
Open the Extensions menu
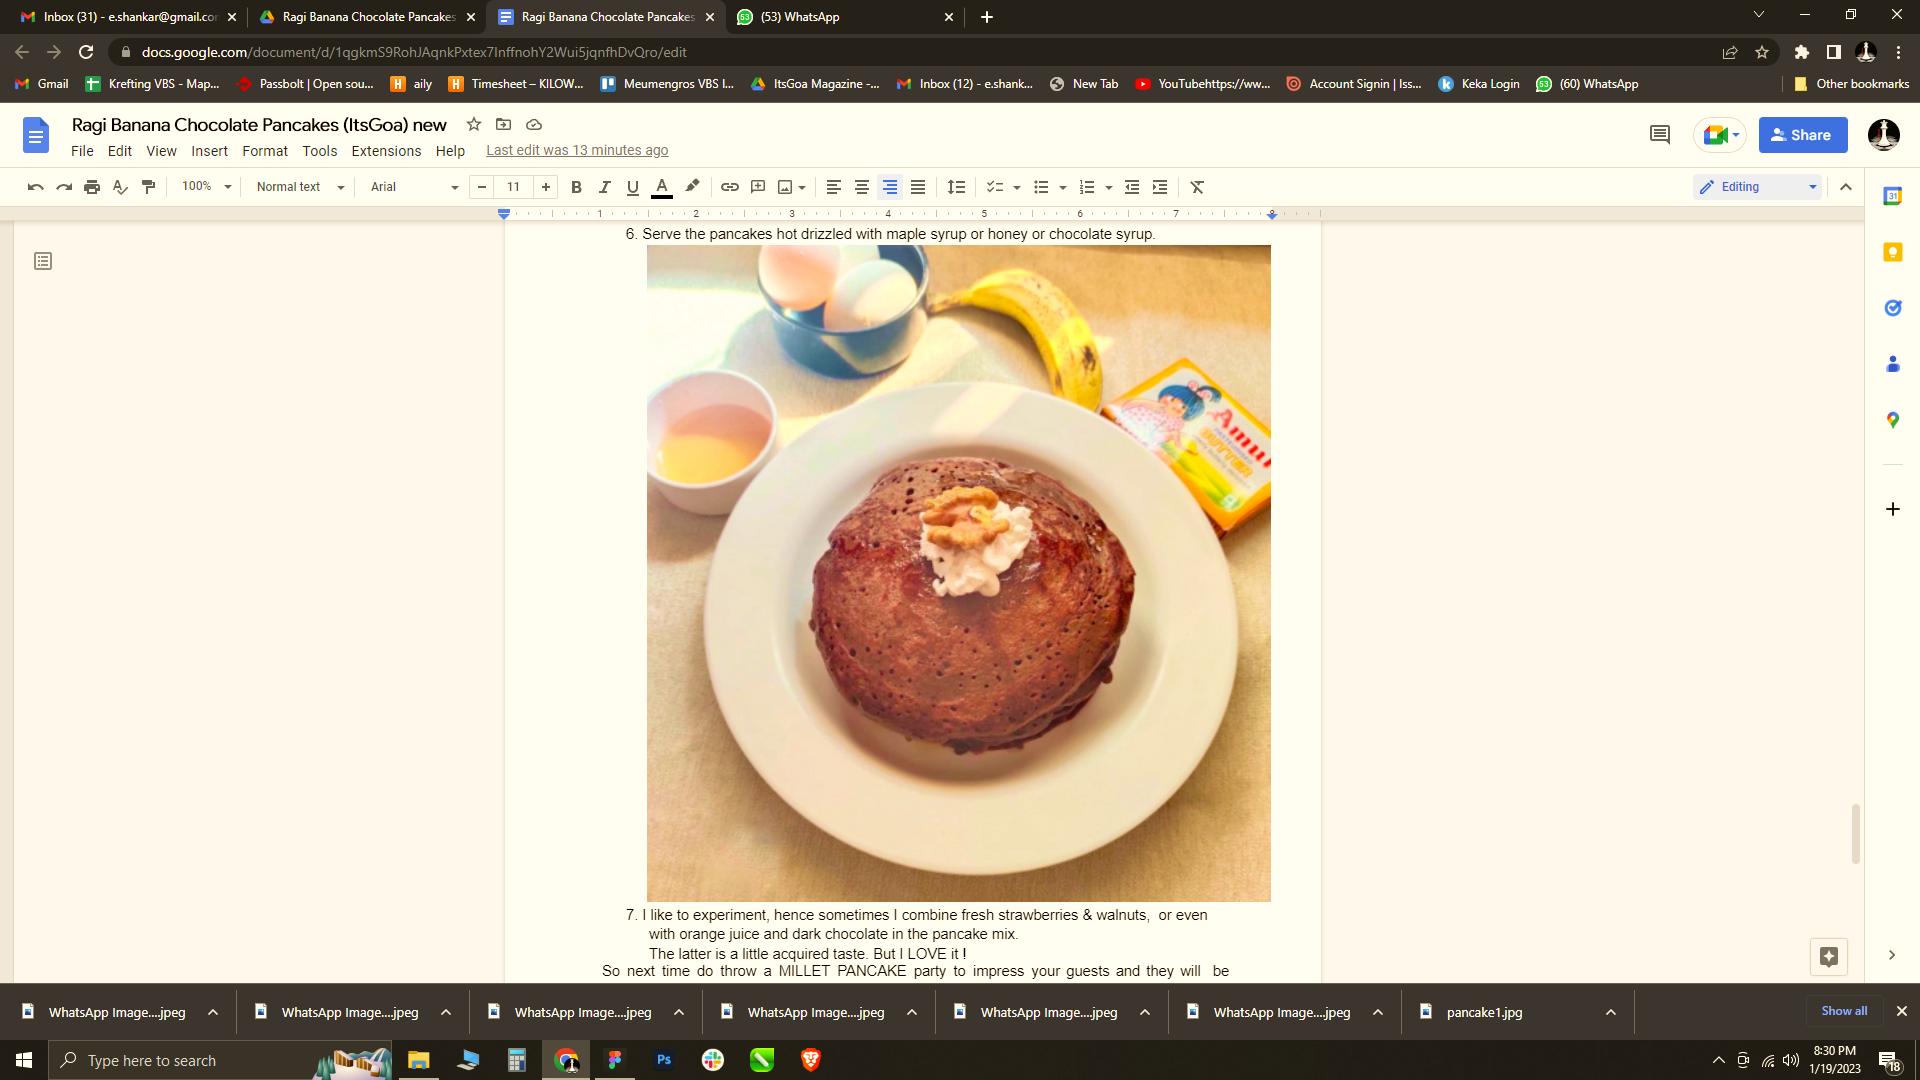(x=386, y=151)
